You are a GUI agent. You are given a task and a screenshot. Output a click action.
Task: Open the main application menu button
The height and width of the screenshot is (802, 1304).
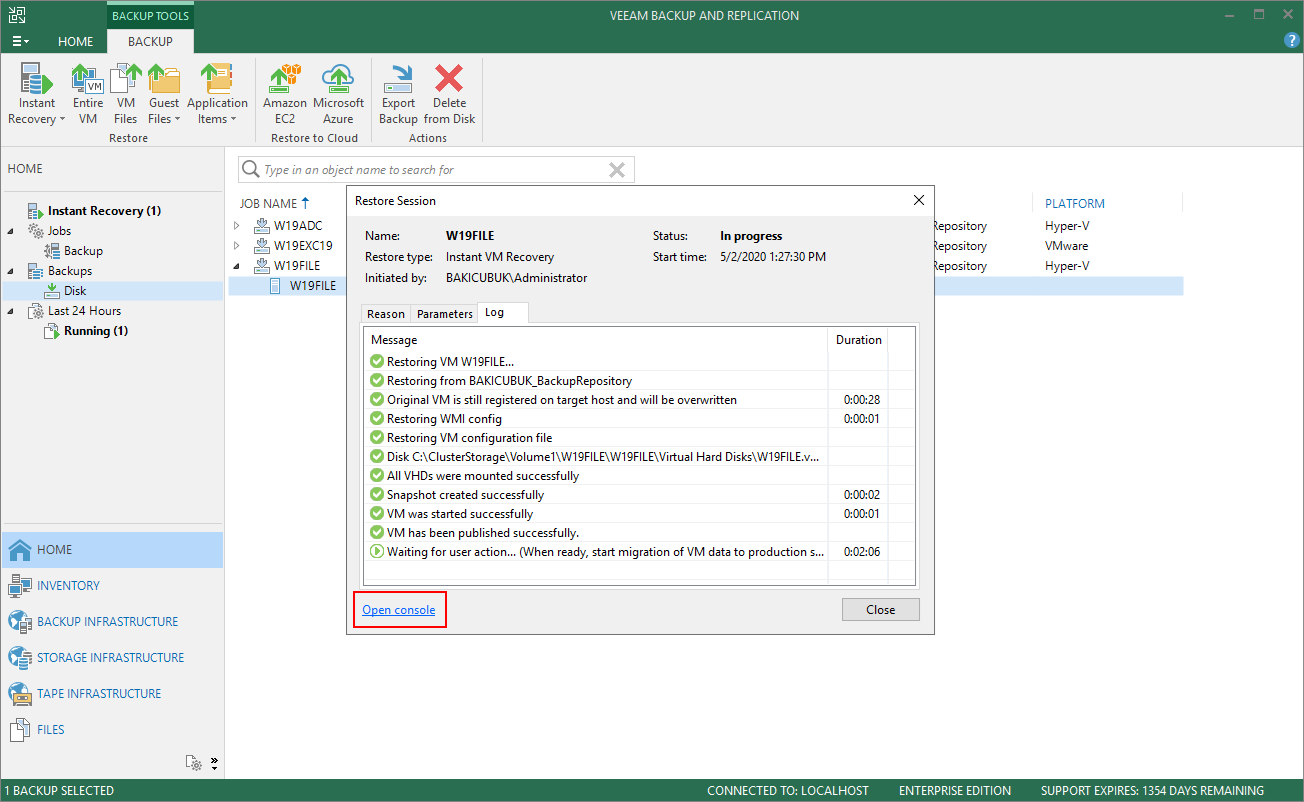tap(19, 42)
